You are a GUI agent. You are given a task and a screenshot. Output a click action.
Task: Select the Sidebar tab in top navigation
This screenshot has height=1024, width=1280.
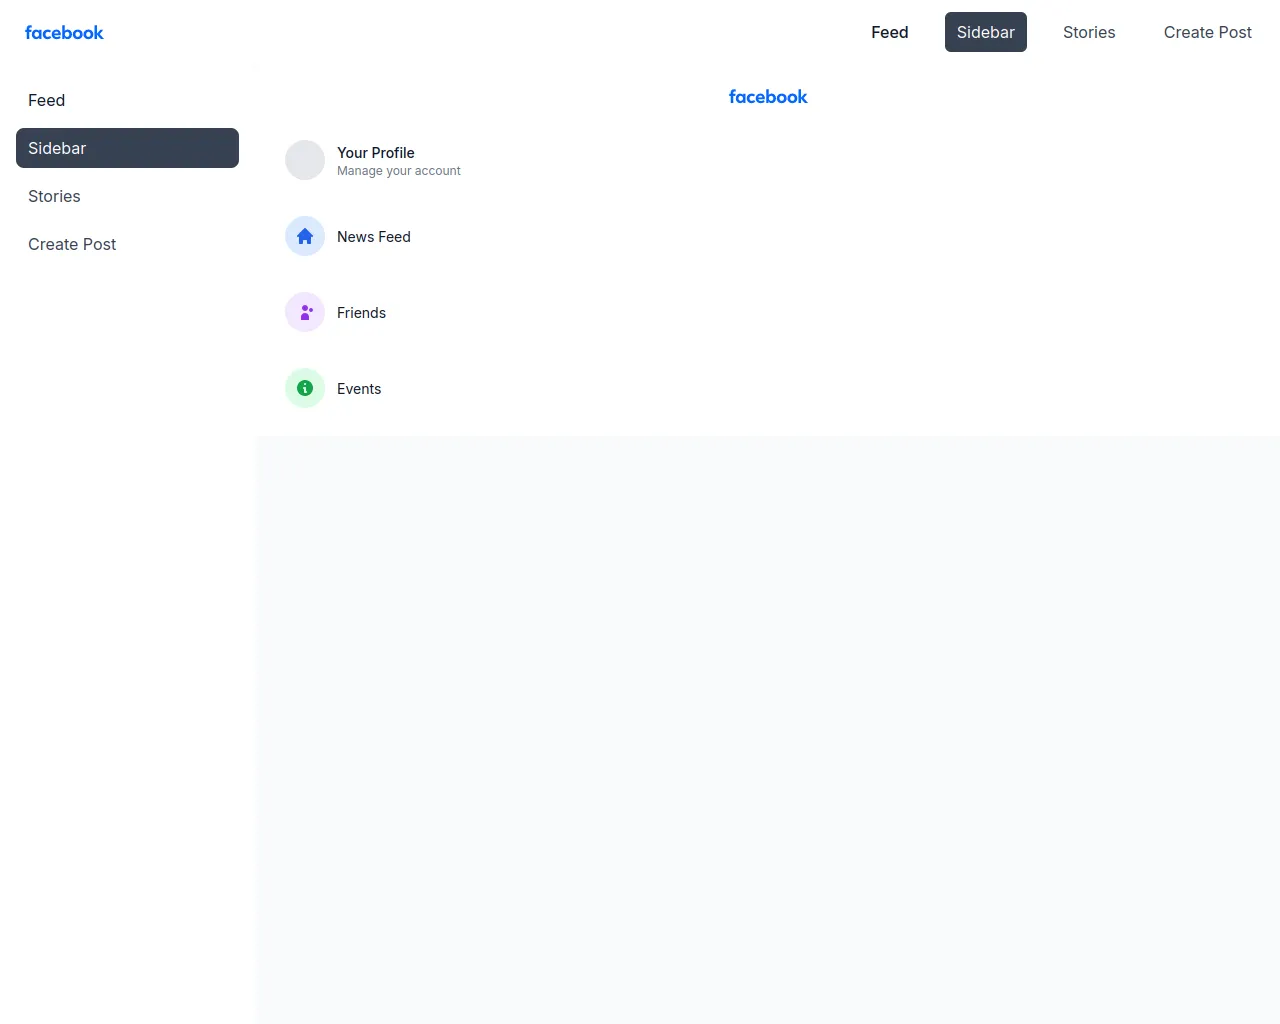[x=985, y=32]
